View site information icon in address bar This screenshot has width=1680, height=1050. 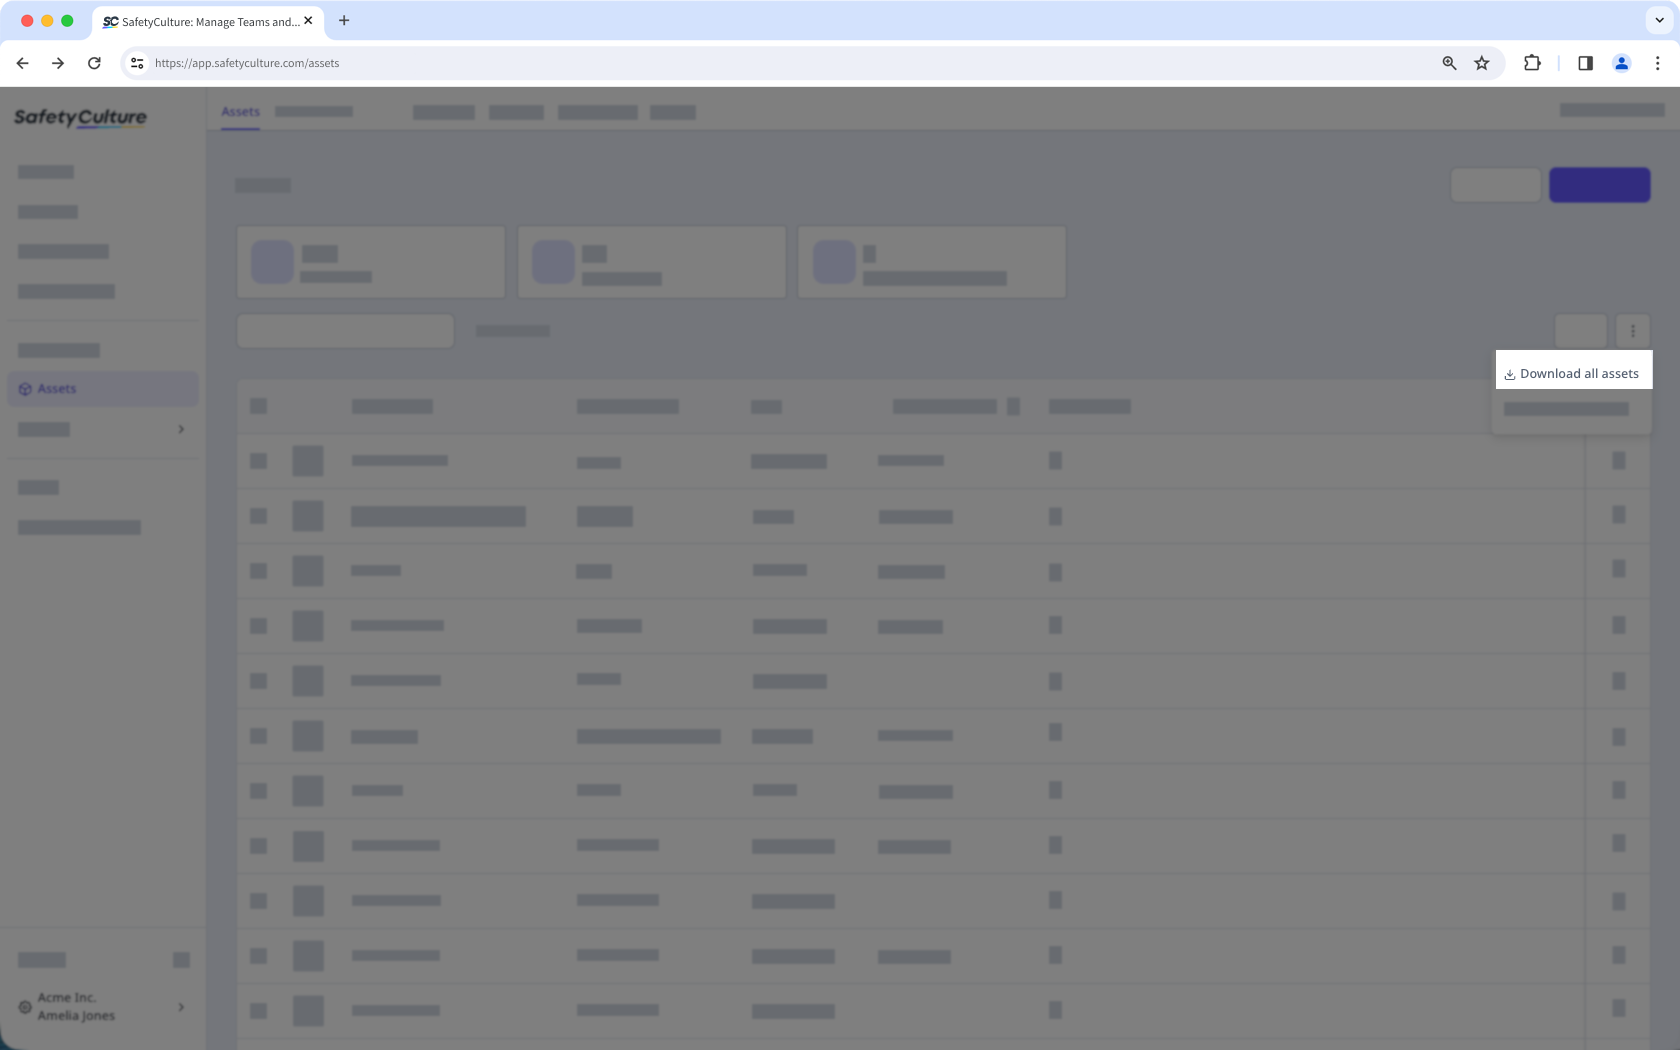tap(137, 63)
